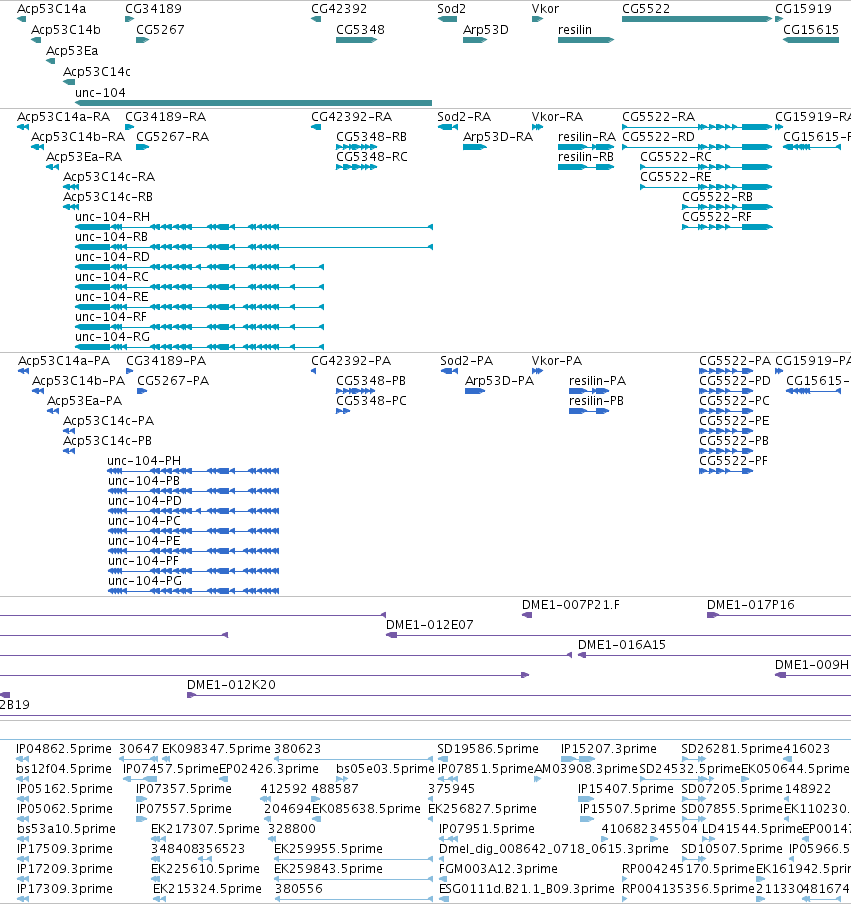Select the Vkor gene label

click(545, 9)
